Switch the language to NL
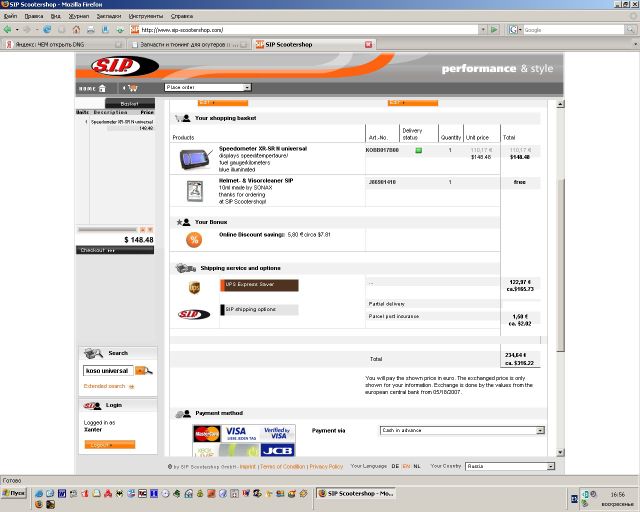 pyautogui.click(x=417, y=466)
